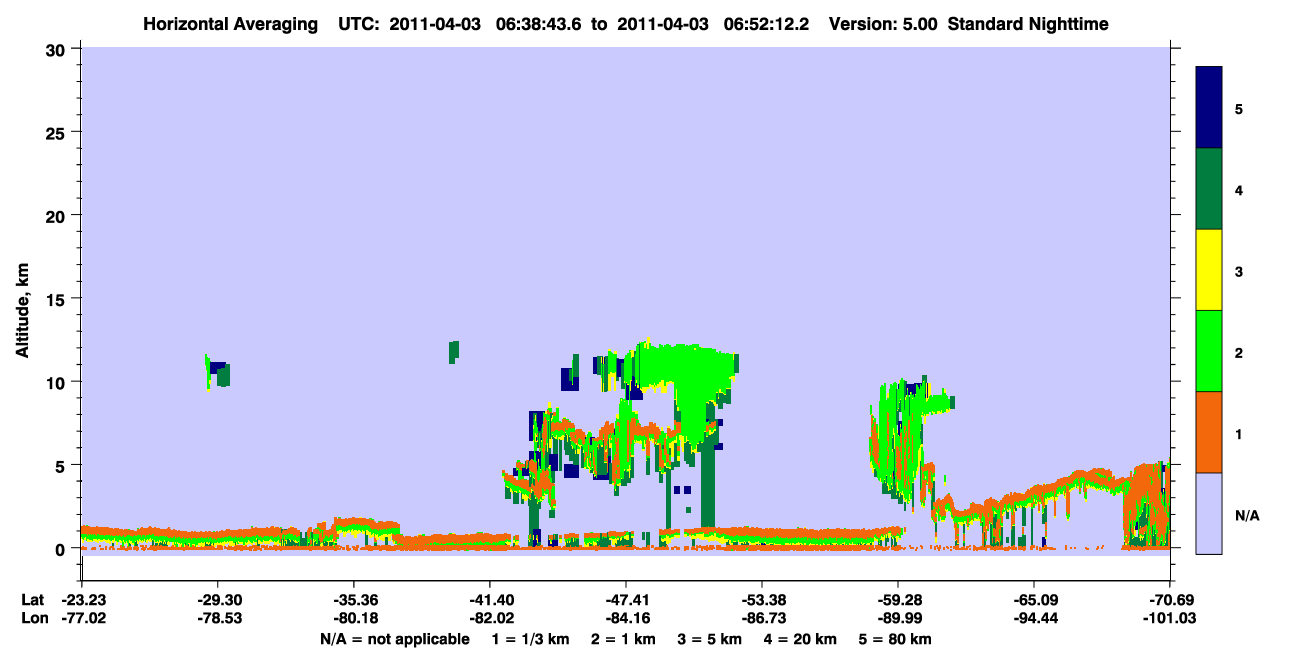Click the latitude value '-65.09'

[1034, 600]
